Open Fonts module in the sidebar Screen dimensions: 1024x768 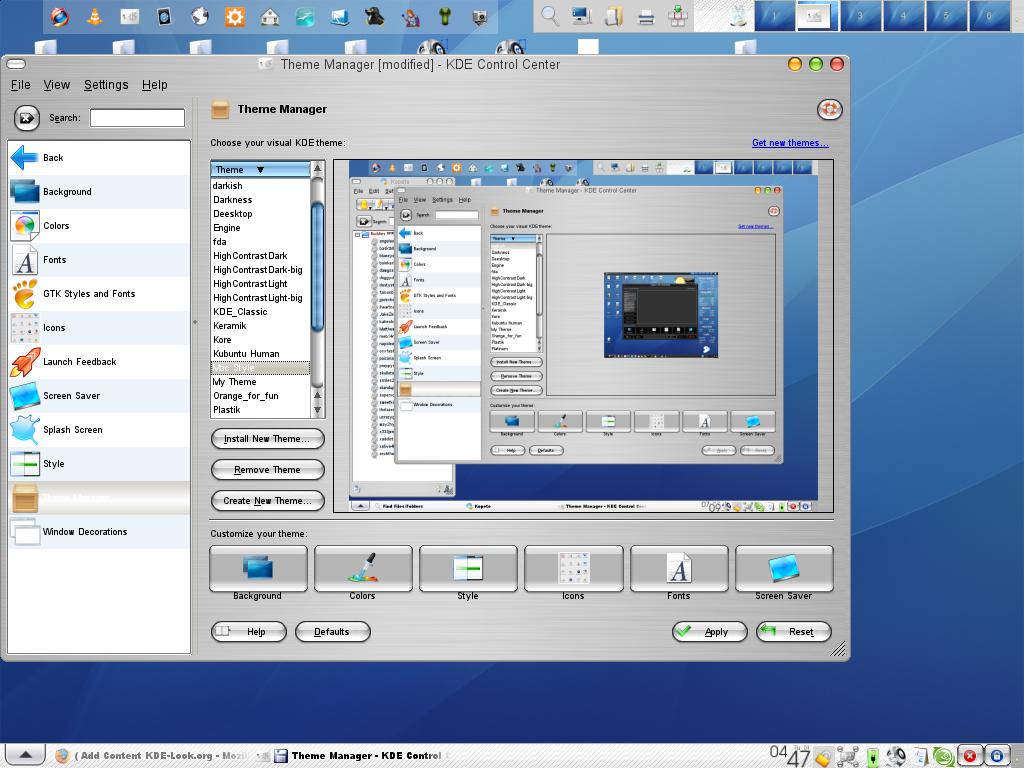click(x=99, y=260)
